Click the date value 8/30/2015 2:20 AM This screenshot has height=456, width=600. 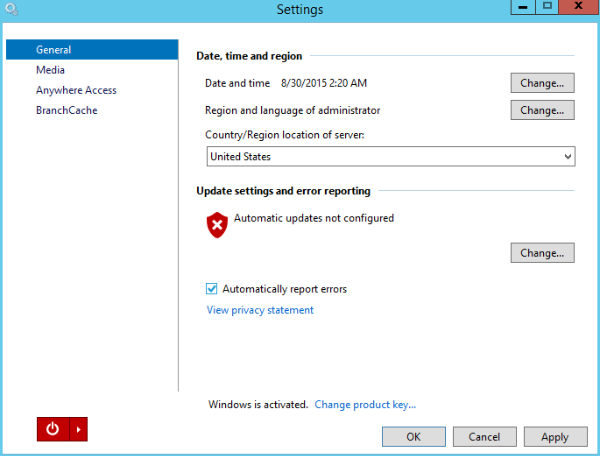point(324,83)
